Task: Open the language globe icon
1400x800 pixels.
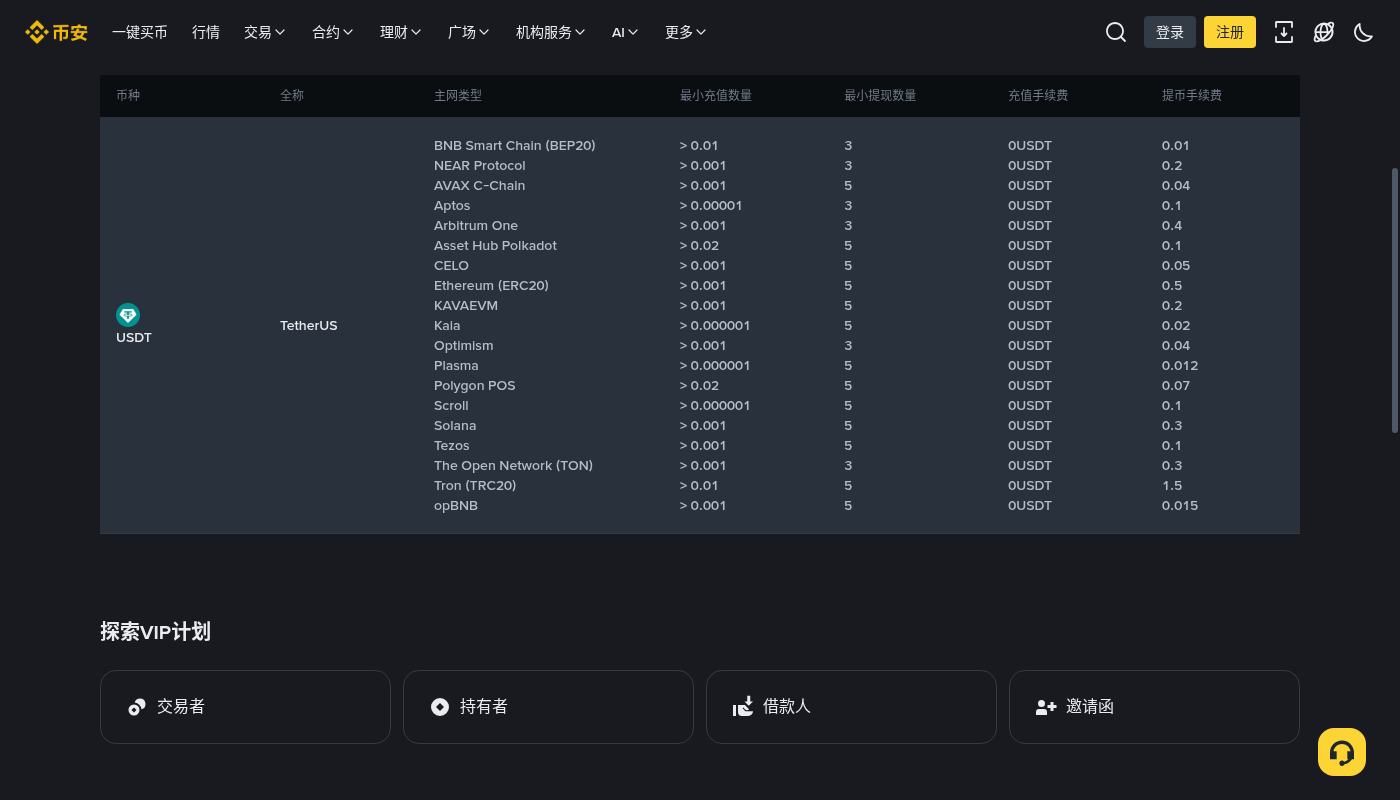Action: click(x=1324, y=32)
